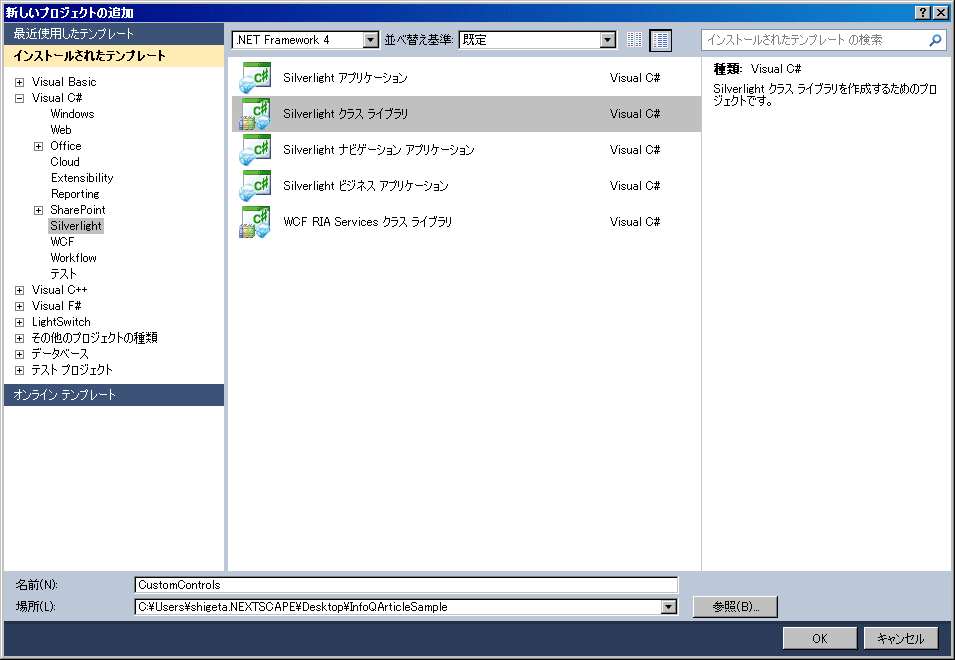Select the Silverlight クラス ライブラリ template name

[x=345, y=114]
